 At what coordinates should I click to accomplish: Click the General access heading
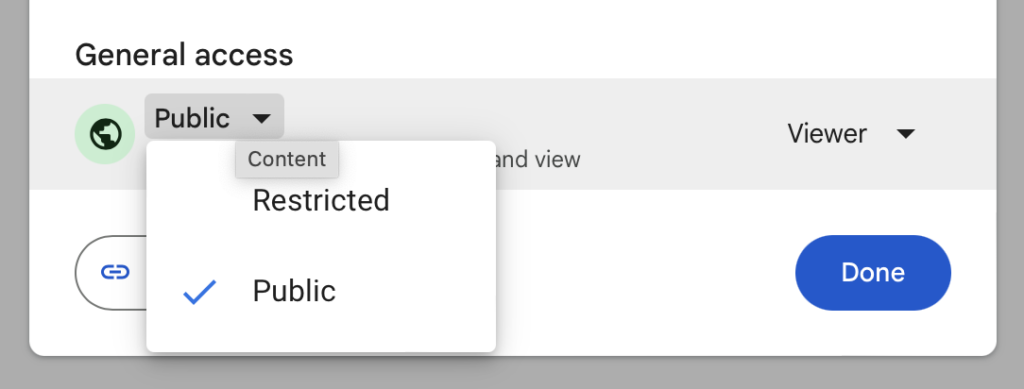(184, 55)
